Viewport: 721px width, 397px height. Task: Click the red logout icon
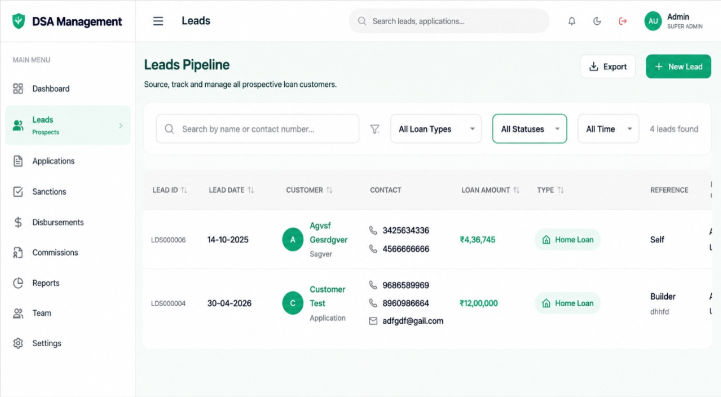[623, 21]
